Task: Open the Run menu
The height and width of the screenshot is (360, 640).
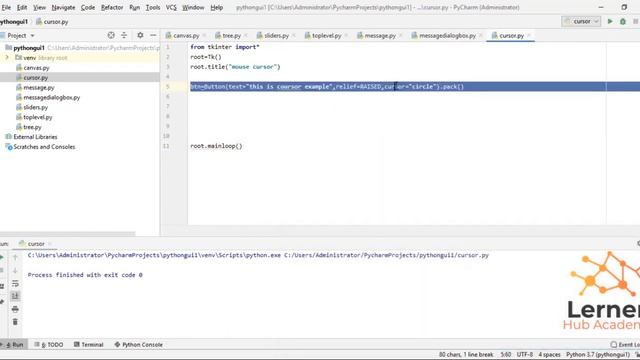Action: pos(134,7)
